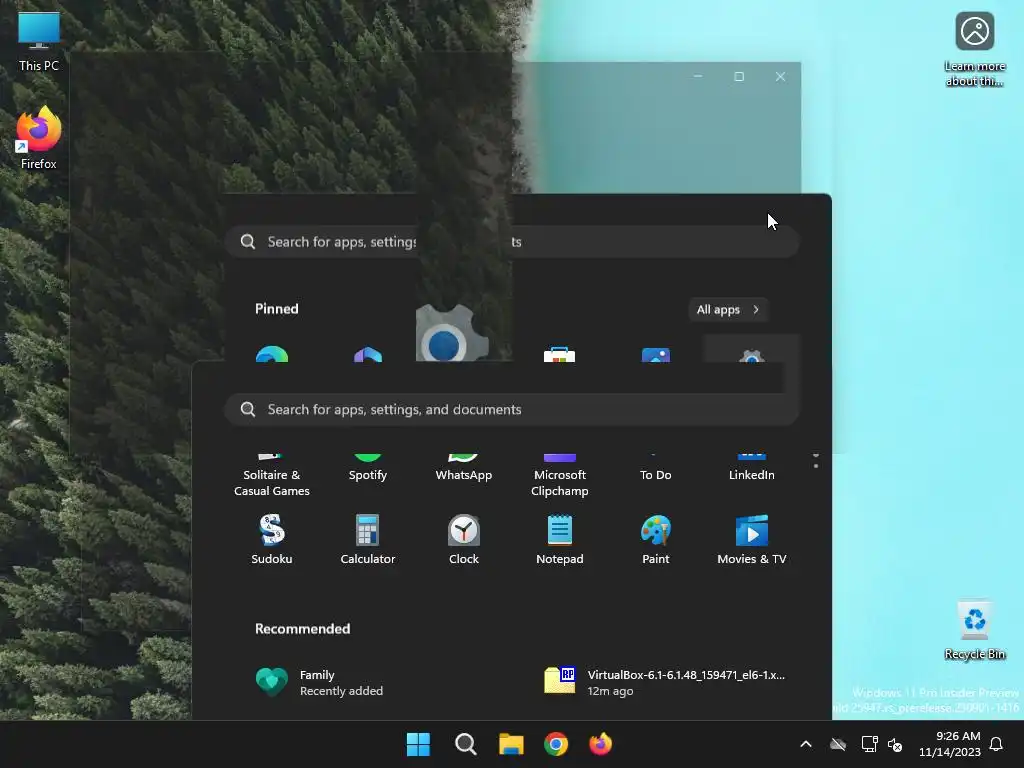Click the Windows Start button
This screenshot has width=1024, height=768.
[418, 744]
